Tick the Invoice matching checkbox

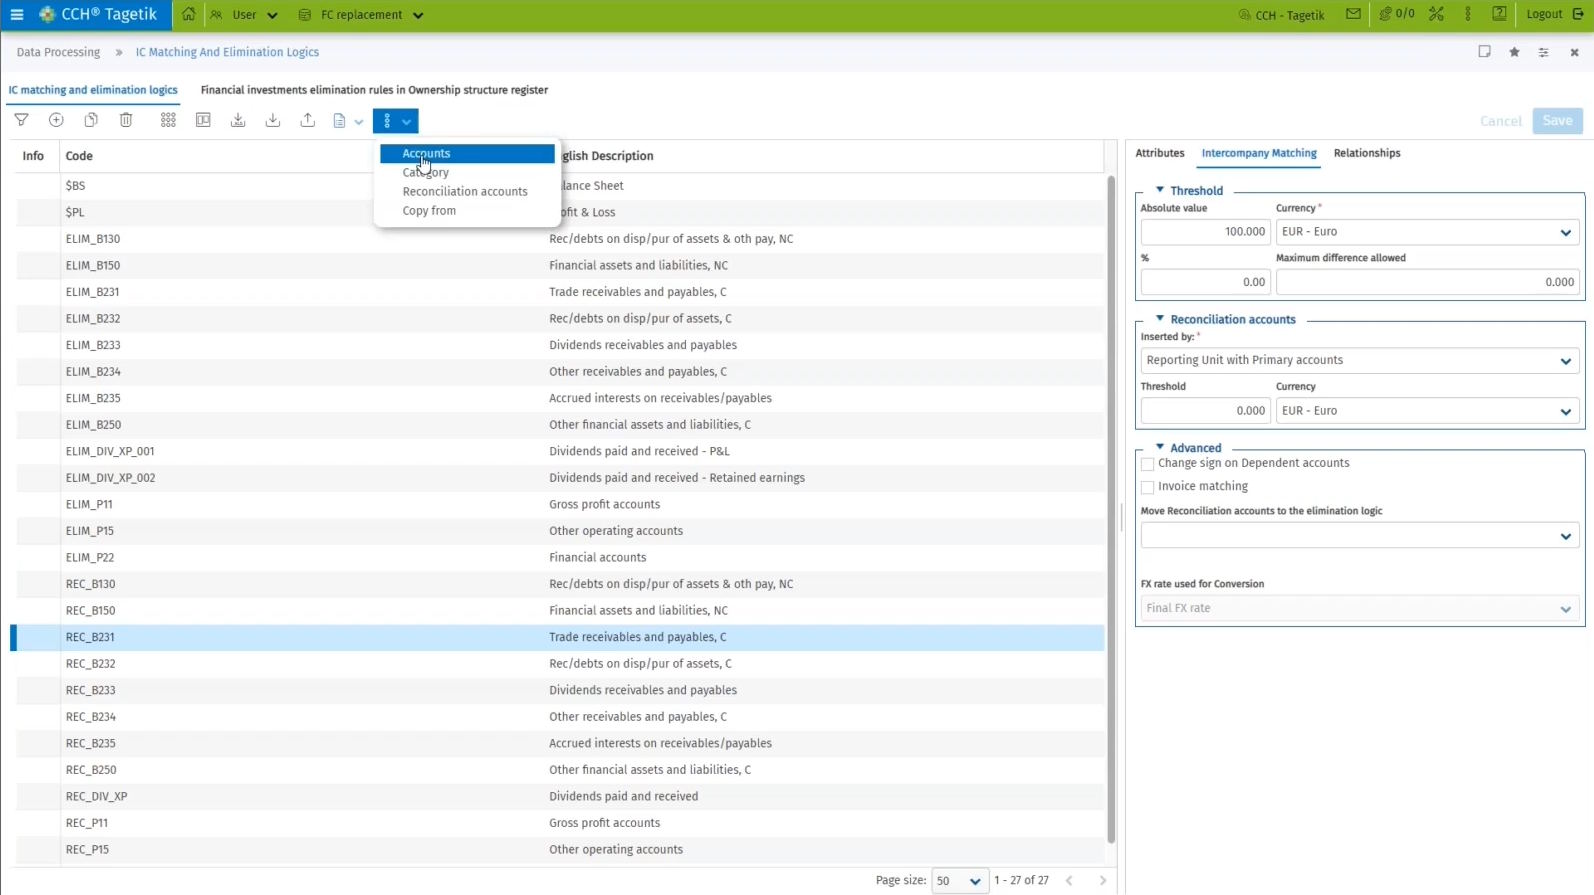click(1148, 487)
